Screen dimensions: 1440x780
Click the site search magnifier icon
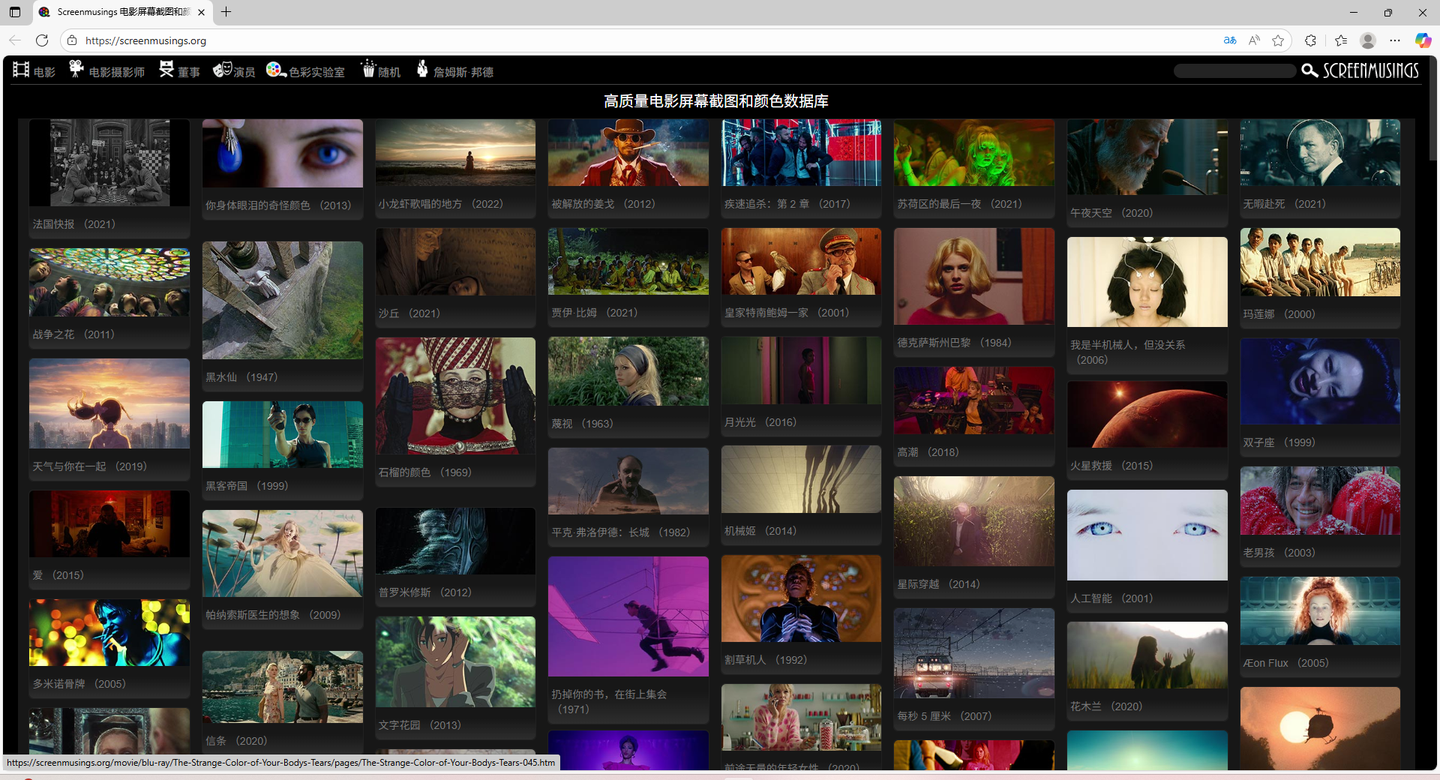[x=1309, y=70]
